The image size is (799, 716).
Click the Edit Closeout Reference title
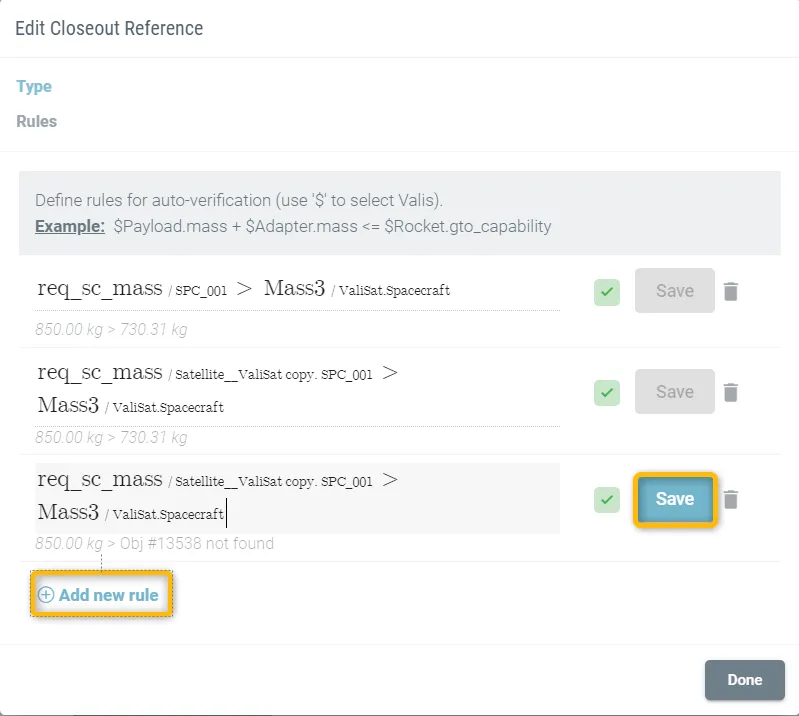point(109,28)
